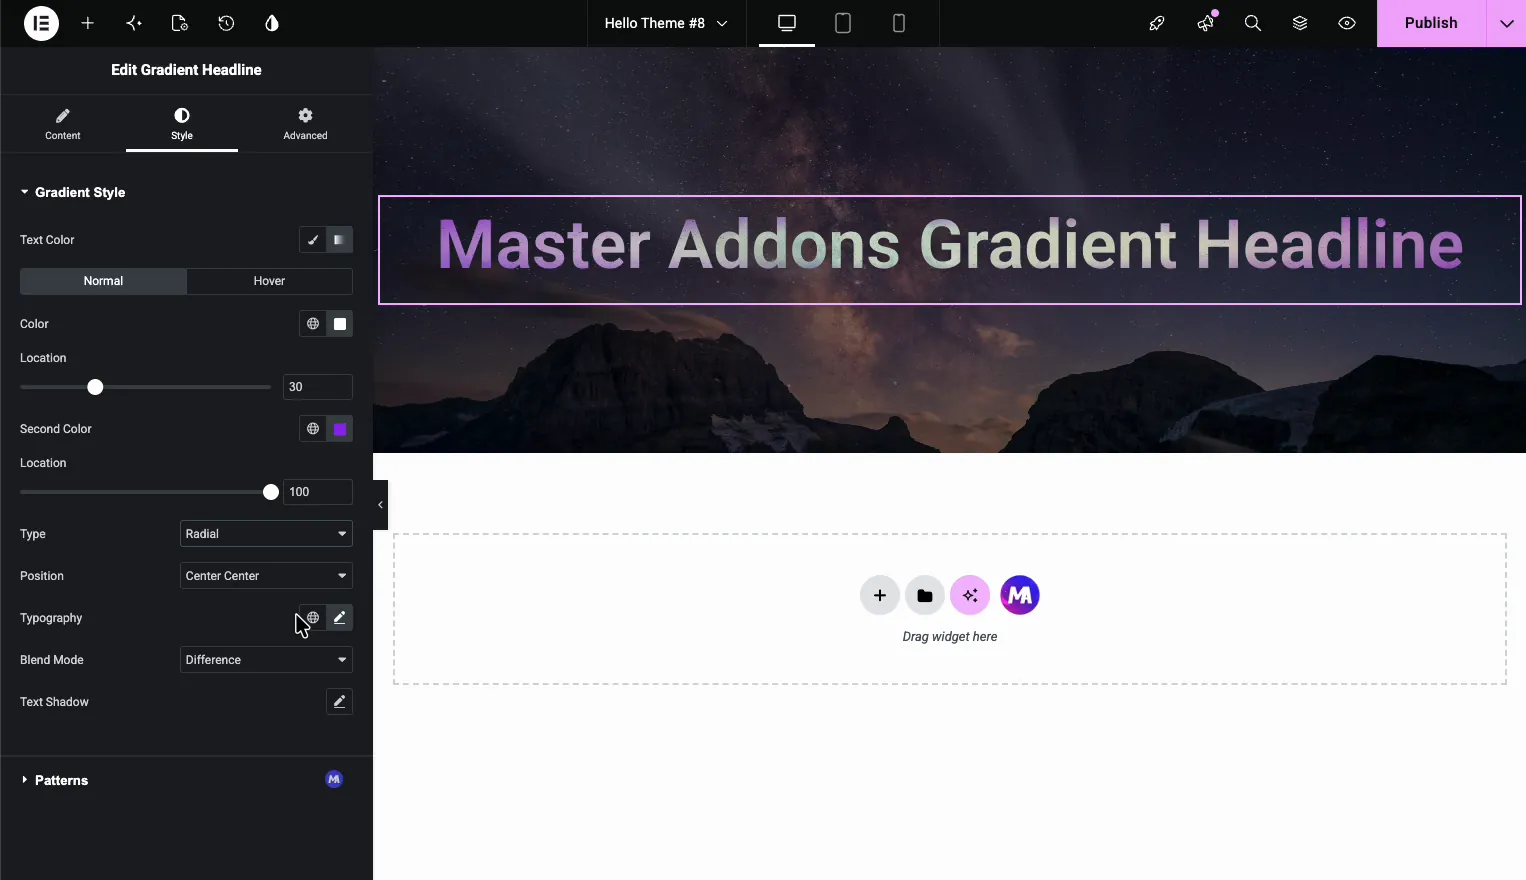Open What's New notification icon
This screenshot has width=1526, height=880.
pyautogui.click(x=1205, y=23)
